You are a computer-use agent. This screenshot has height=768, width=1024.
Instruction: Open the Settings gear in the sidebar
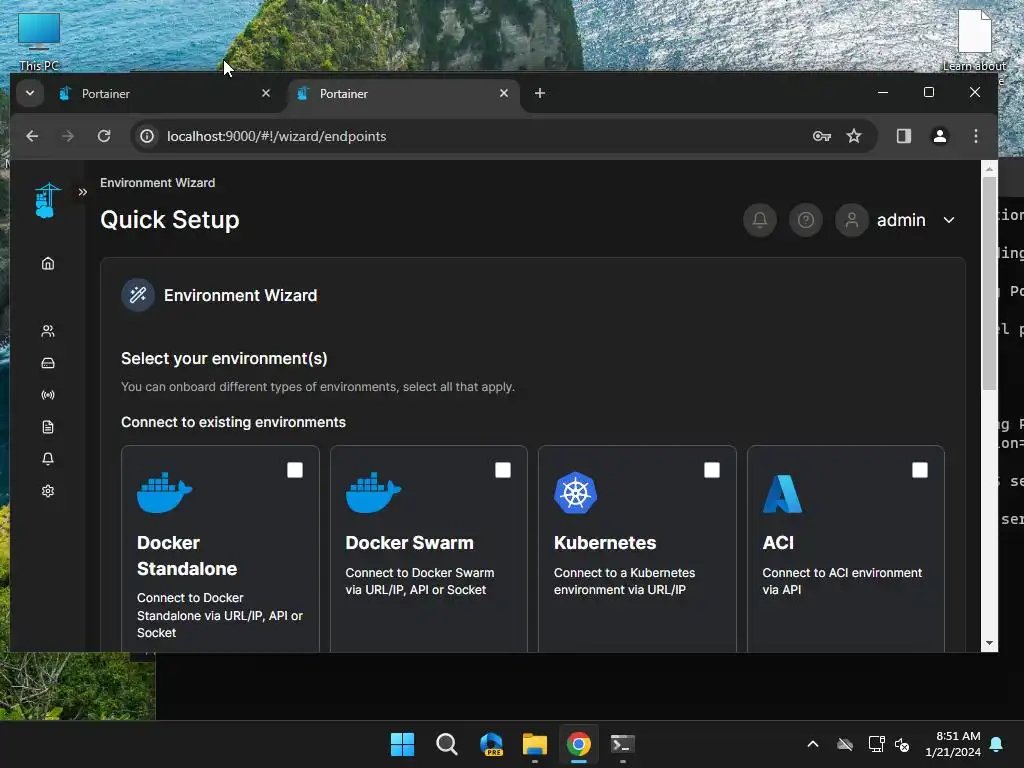click(48, 491)
